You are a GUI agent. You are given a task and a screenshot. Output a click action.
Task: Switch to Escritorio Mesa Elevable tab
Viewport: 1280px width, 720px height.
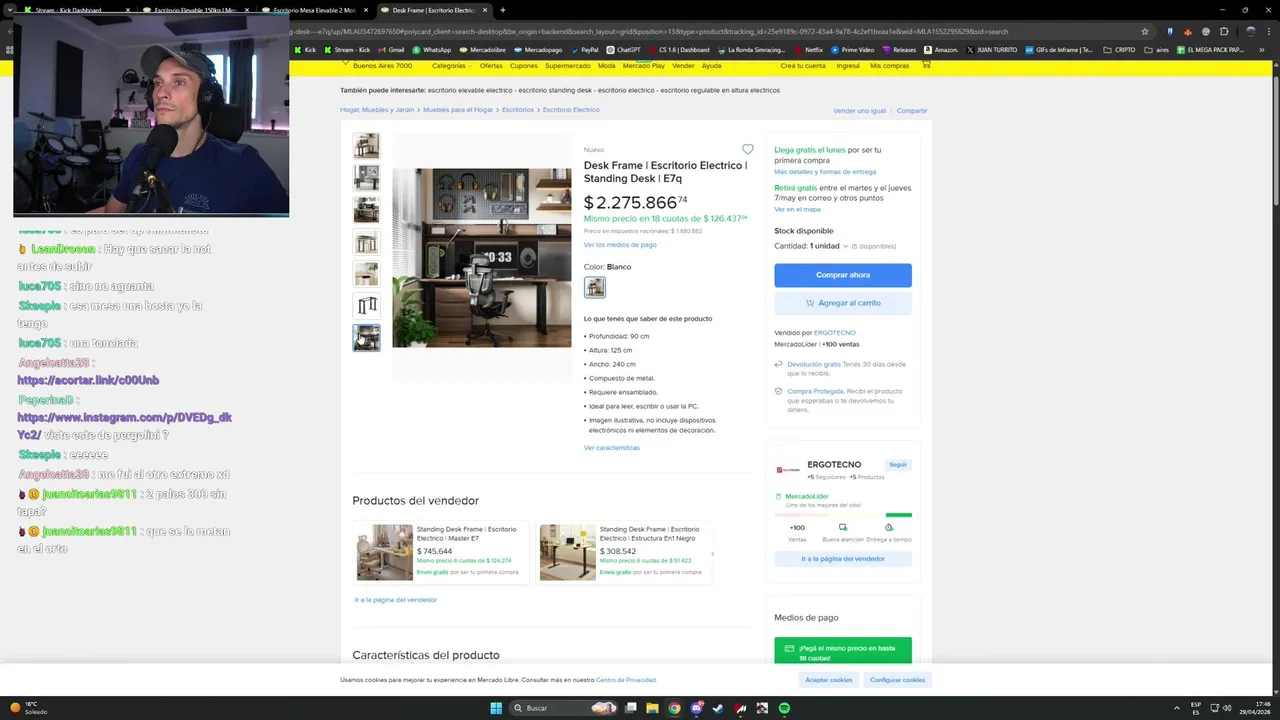(x=315, y=10)
